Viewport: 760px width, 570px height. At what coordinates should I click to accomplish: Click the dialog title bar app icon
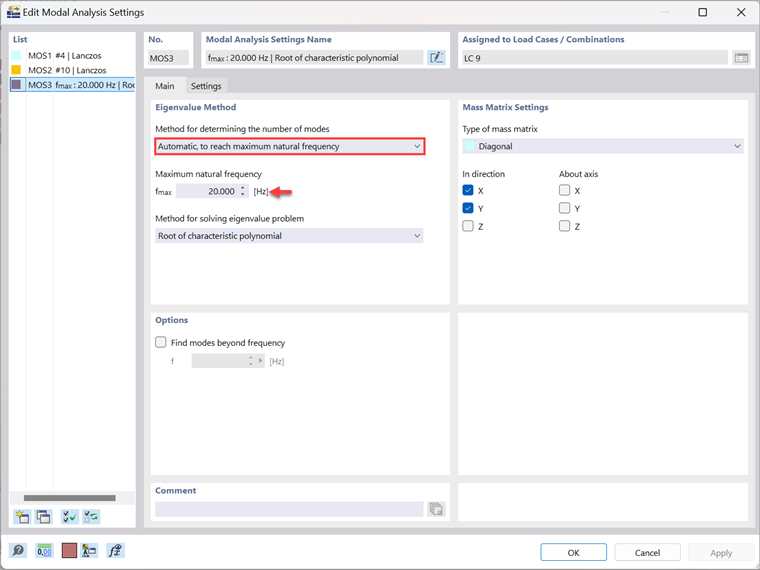point(13,12)
